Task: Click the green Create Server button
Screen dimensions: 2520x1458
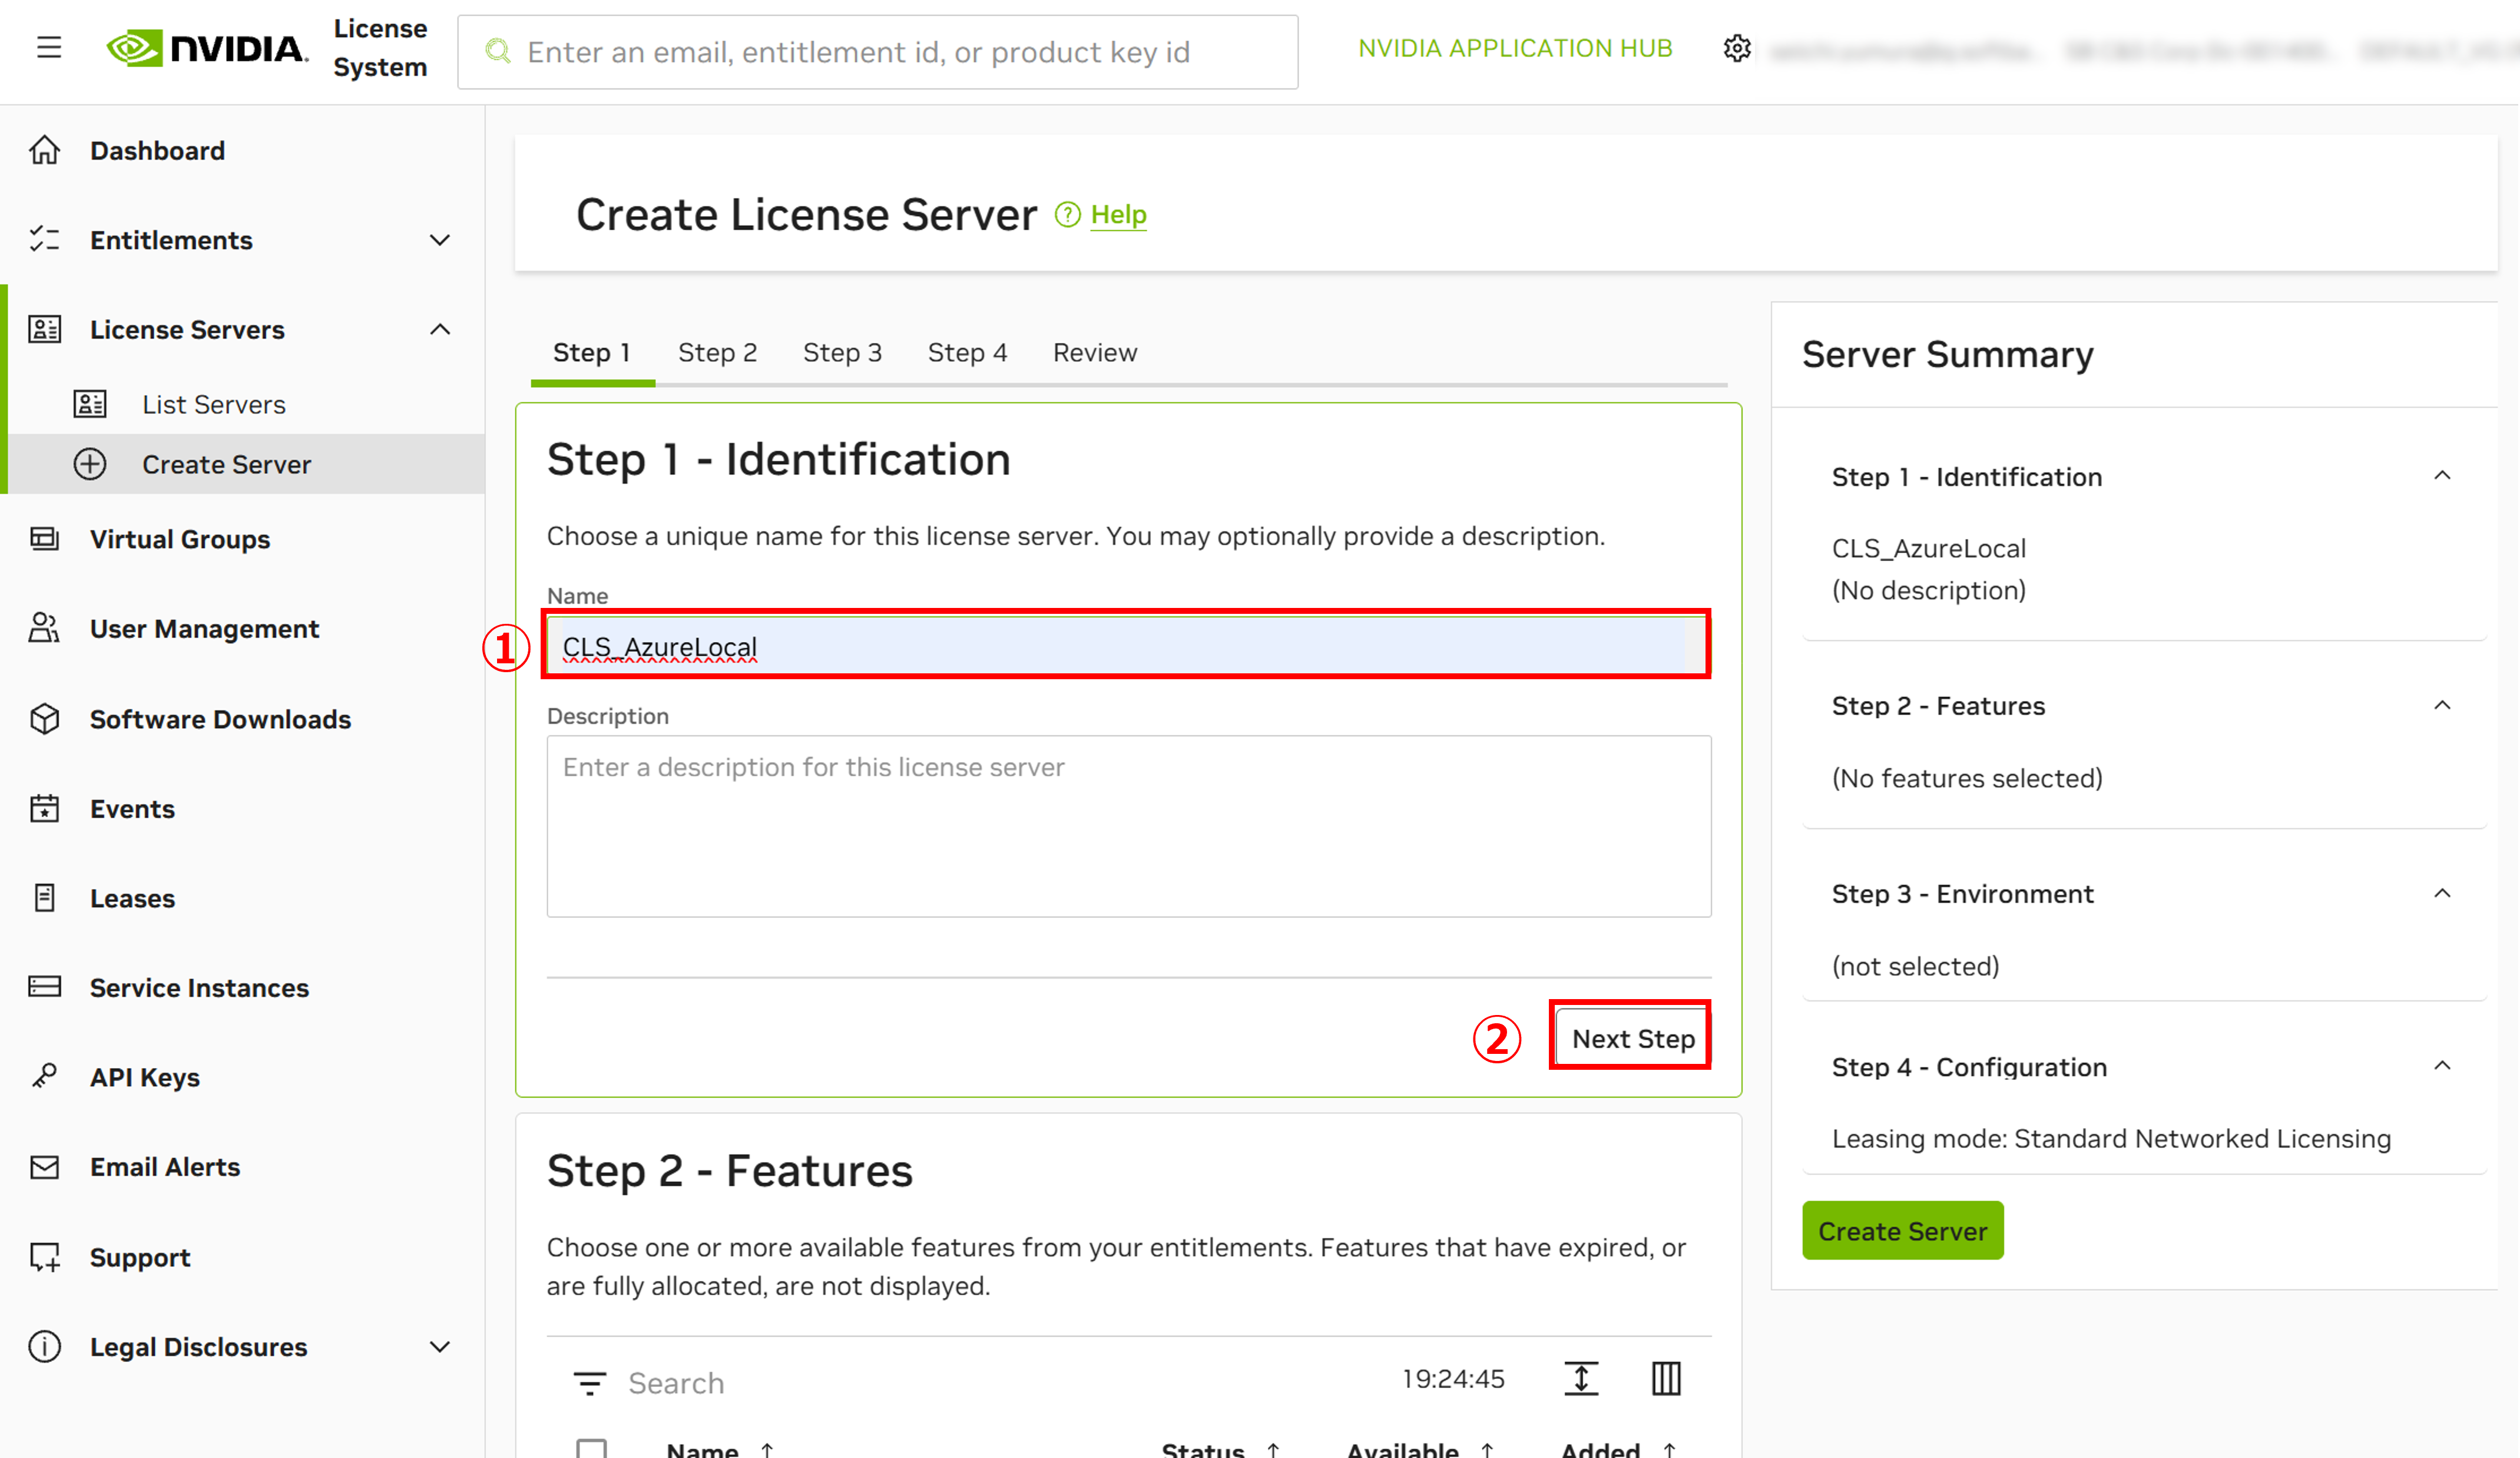Action: (1902, 1231)
